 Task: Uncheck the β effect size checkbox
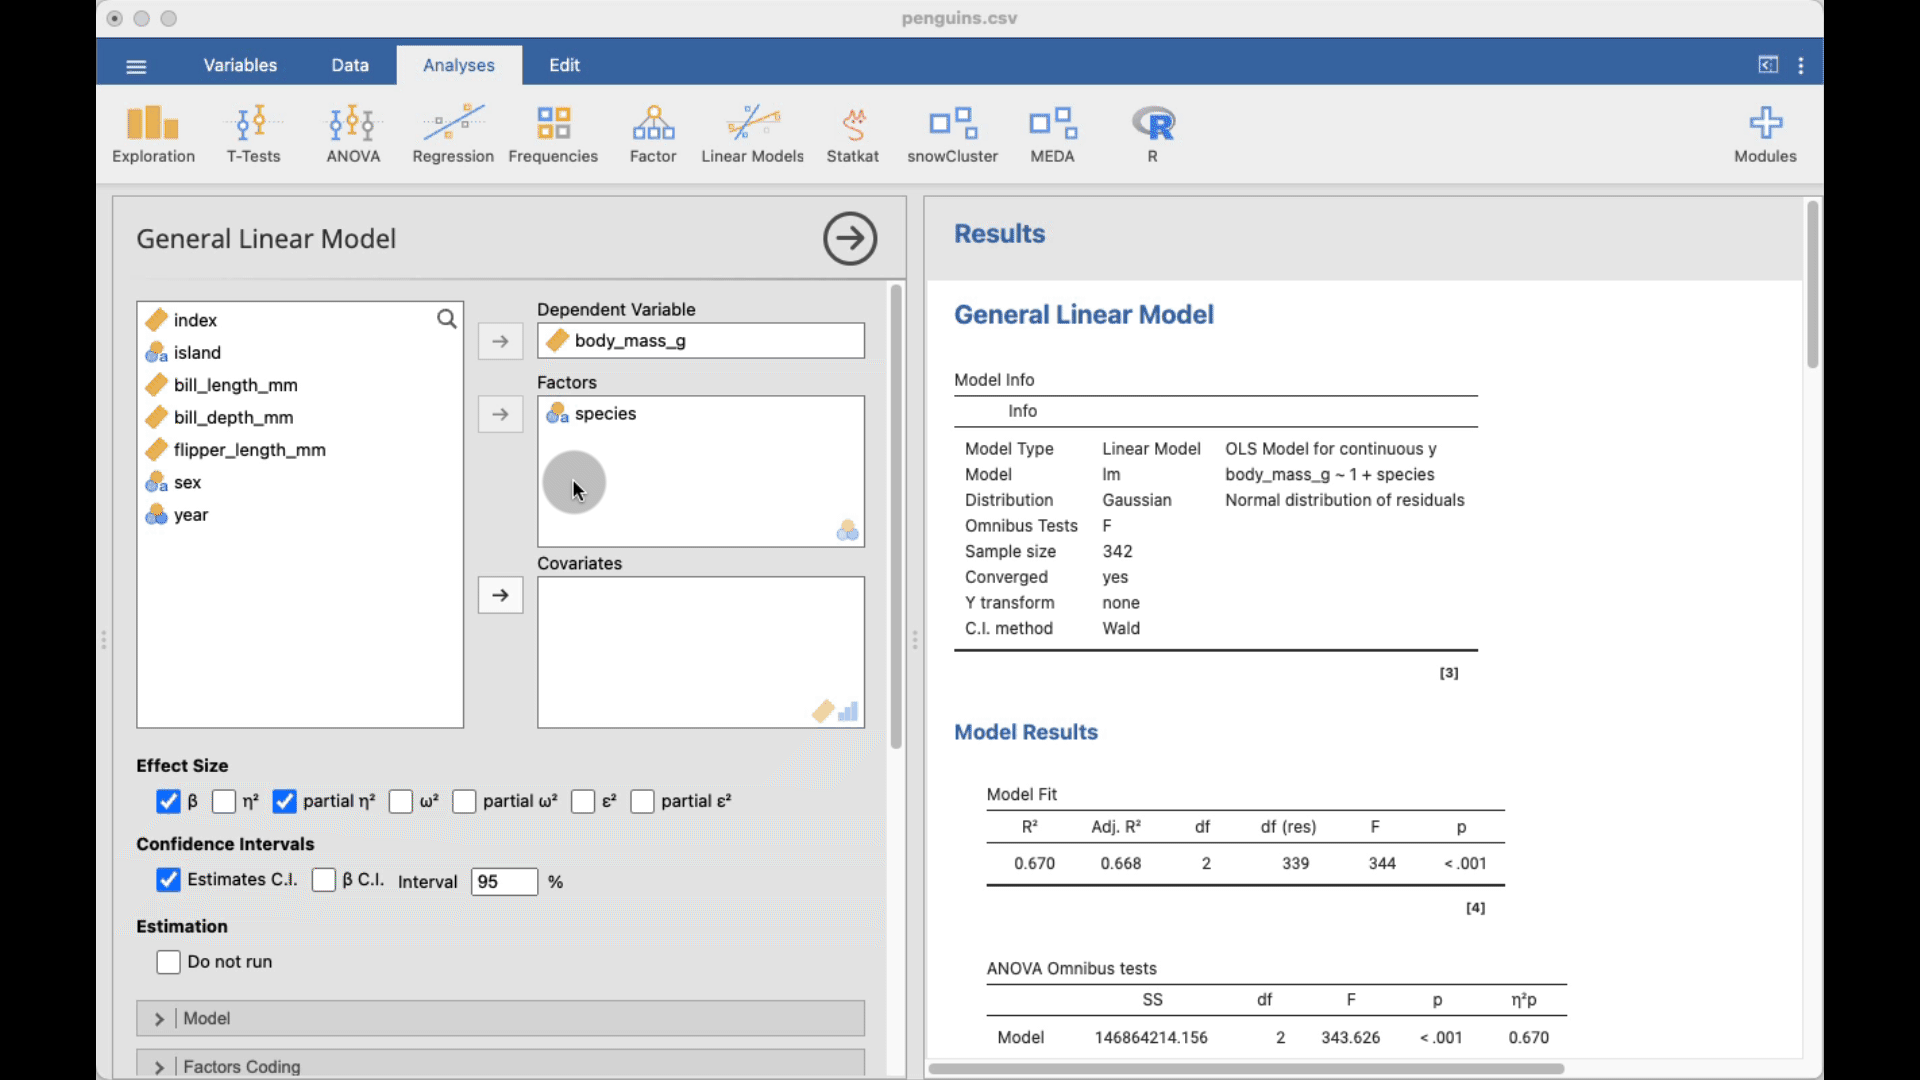click(168, 802)
